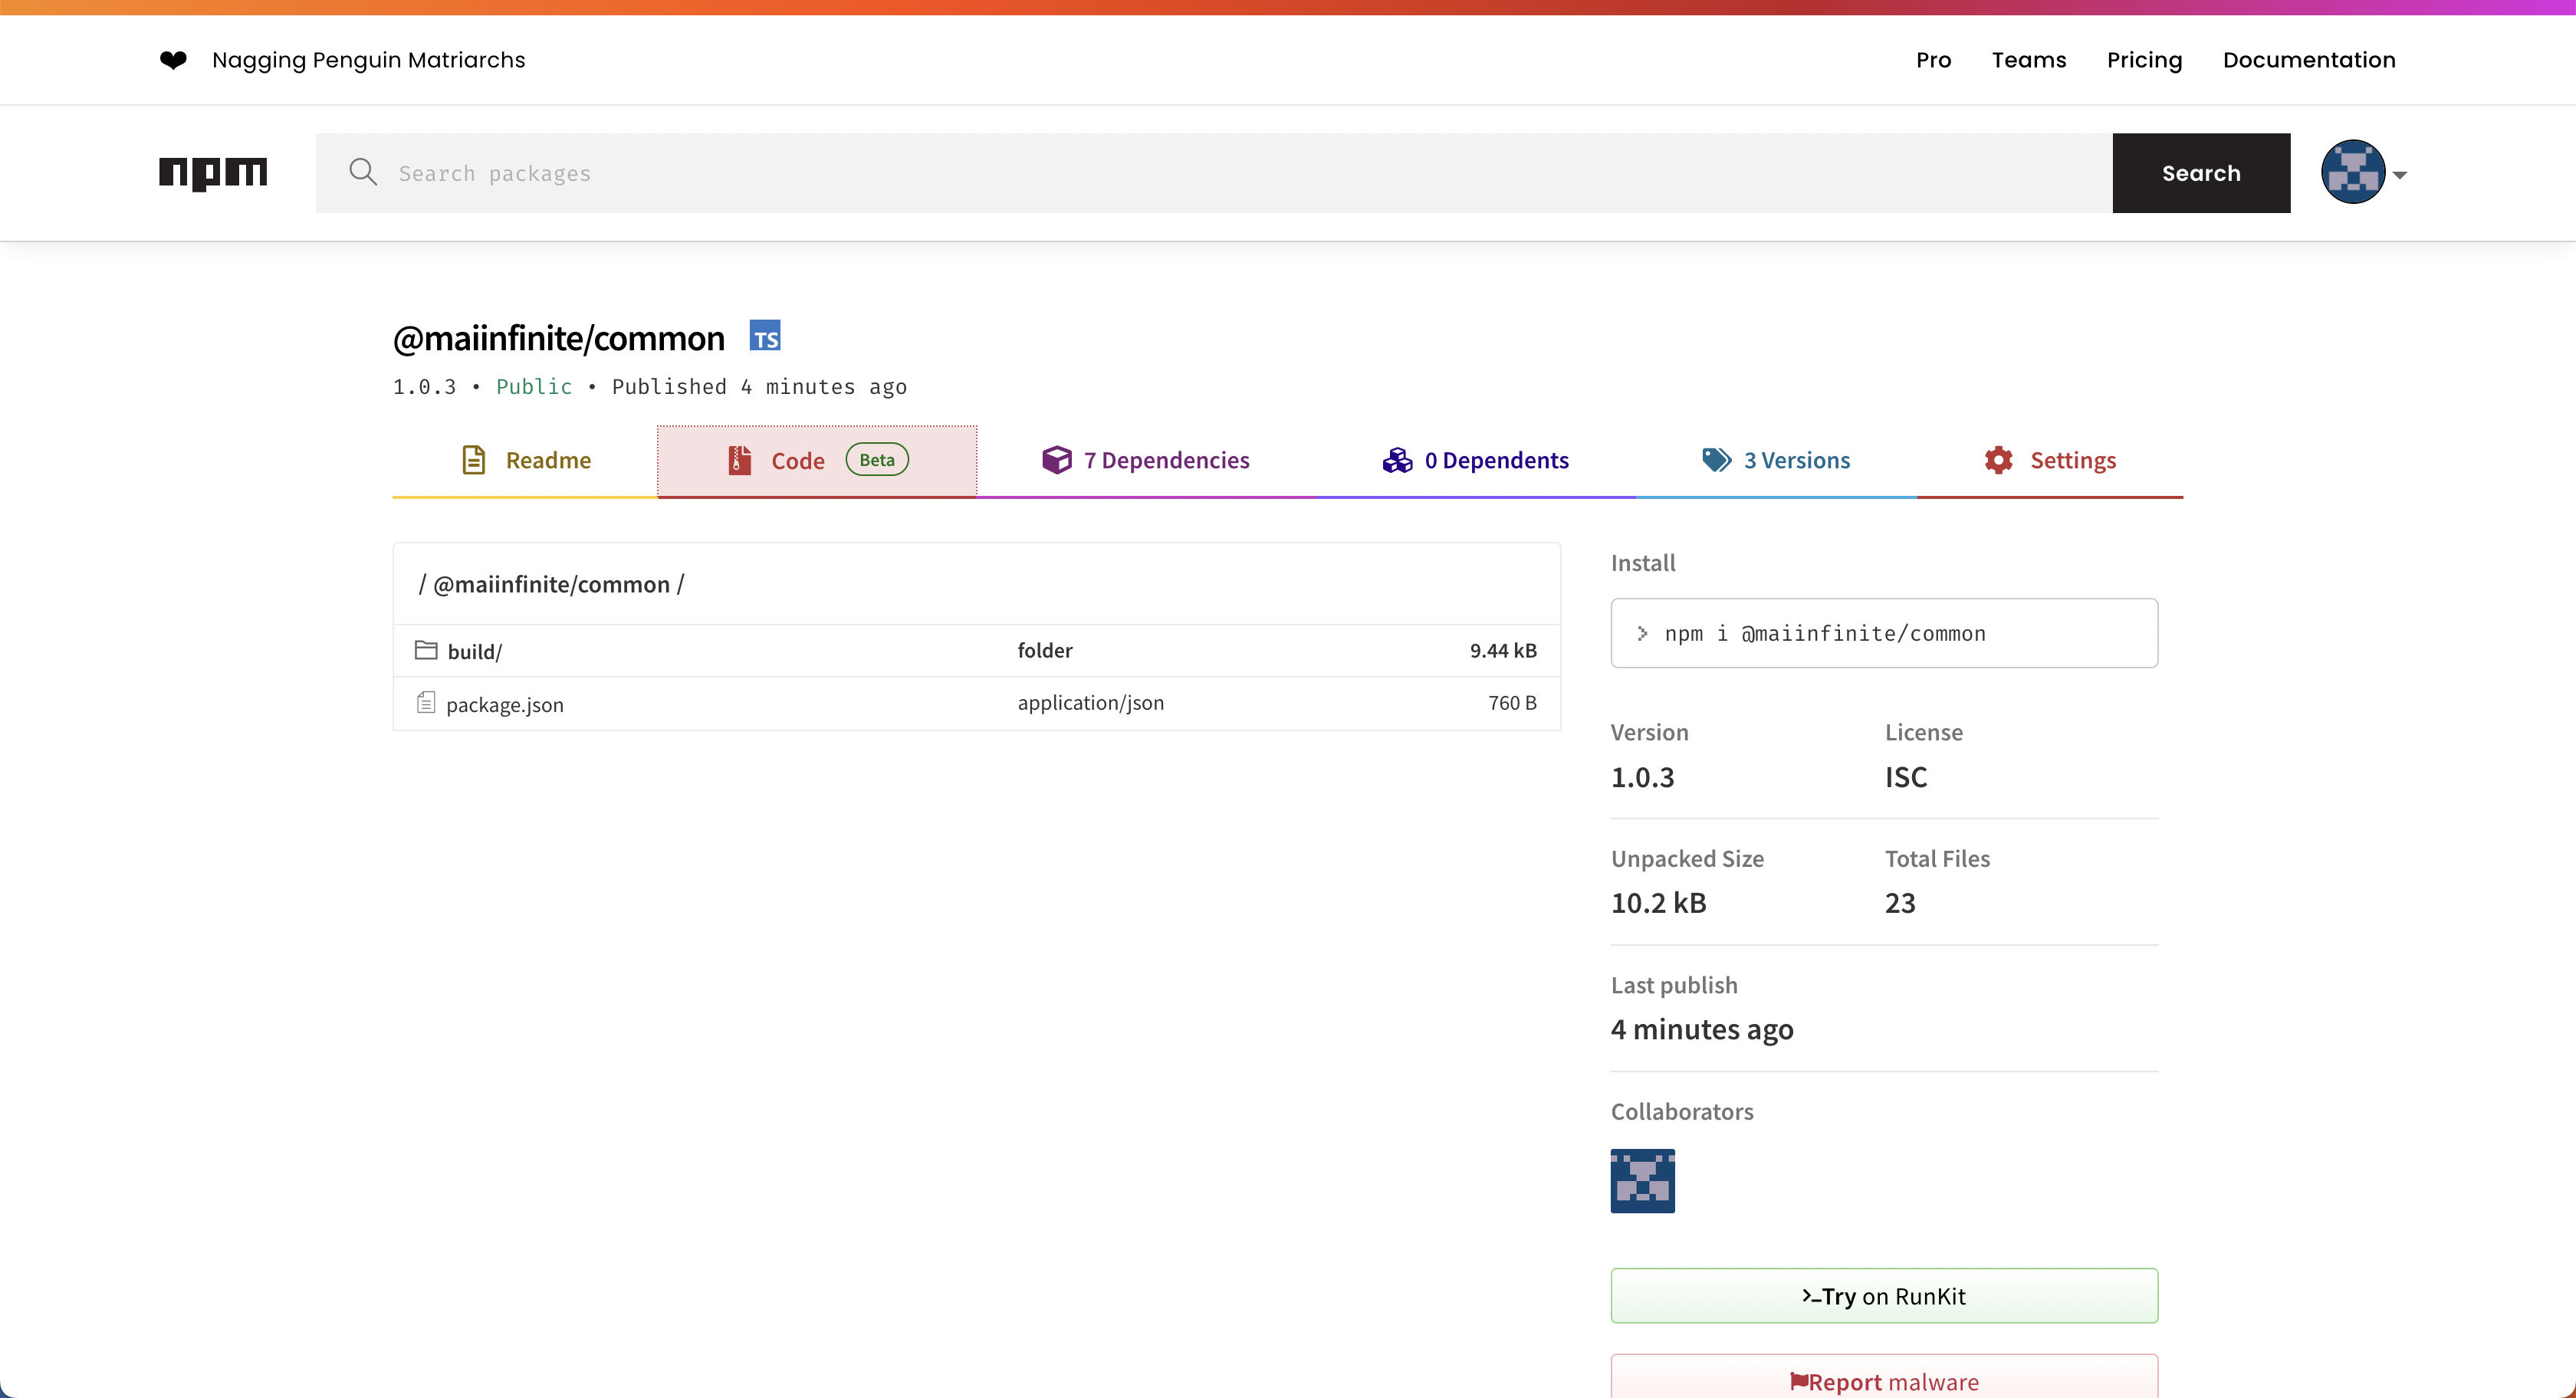Click the Settings gear icon
This screenshot has height=1398, width=2576.
tap(1998, 460)
